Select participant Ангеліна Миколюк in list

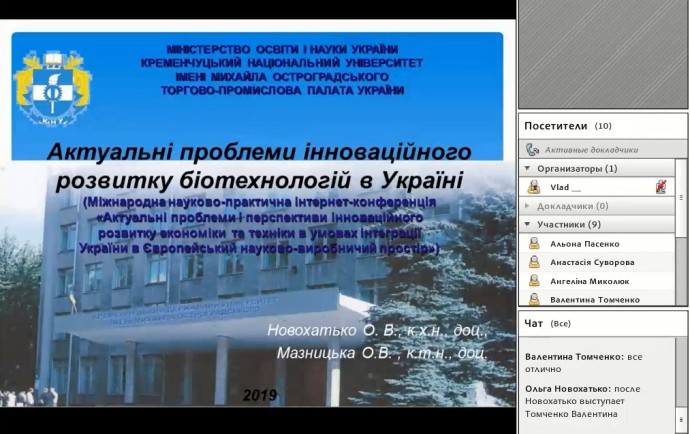(x=590, y=281)
